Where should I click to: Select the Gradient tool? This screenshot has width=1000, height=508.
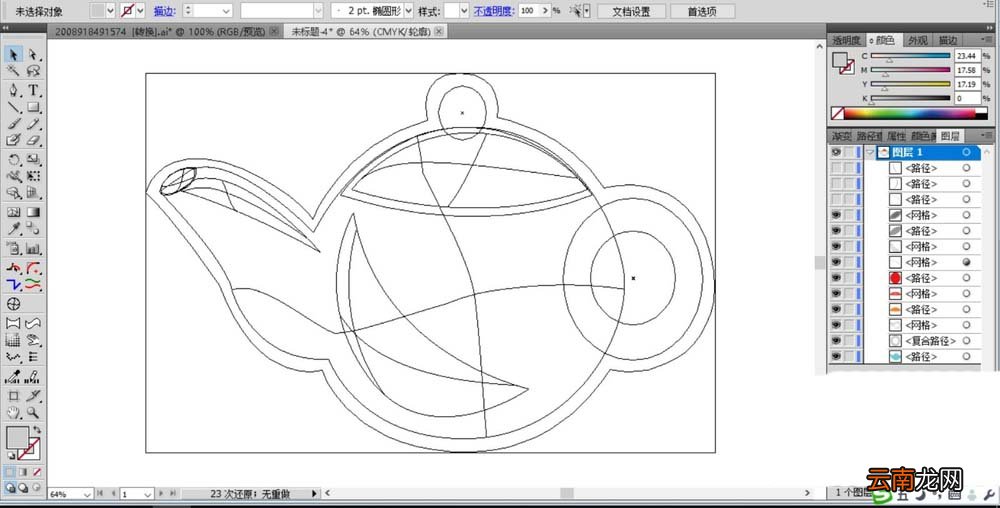coord(33,212)
